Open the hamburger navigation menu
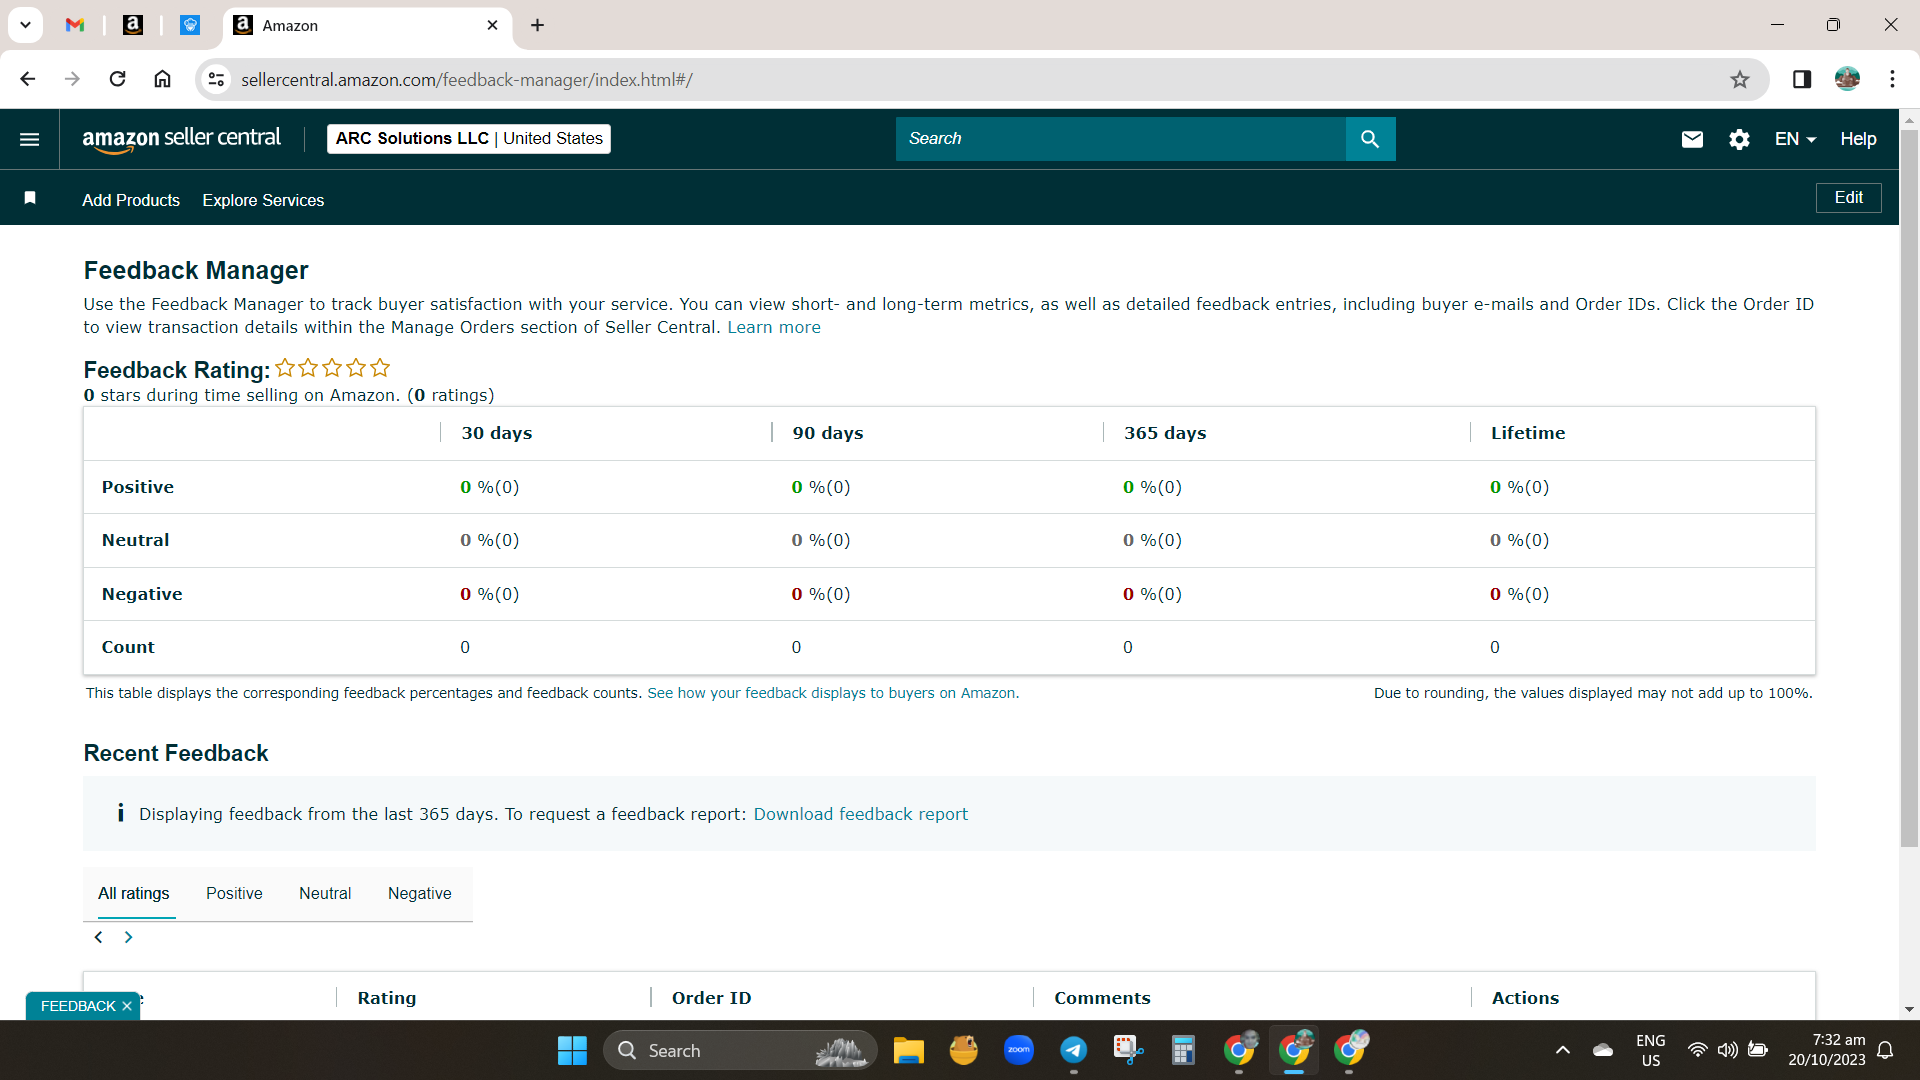Viewport: 1920px width, 1080px height. tap(30, 139)
